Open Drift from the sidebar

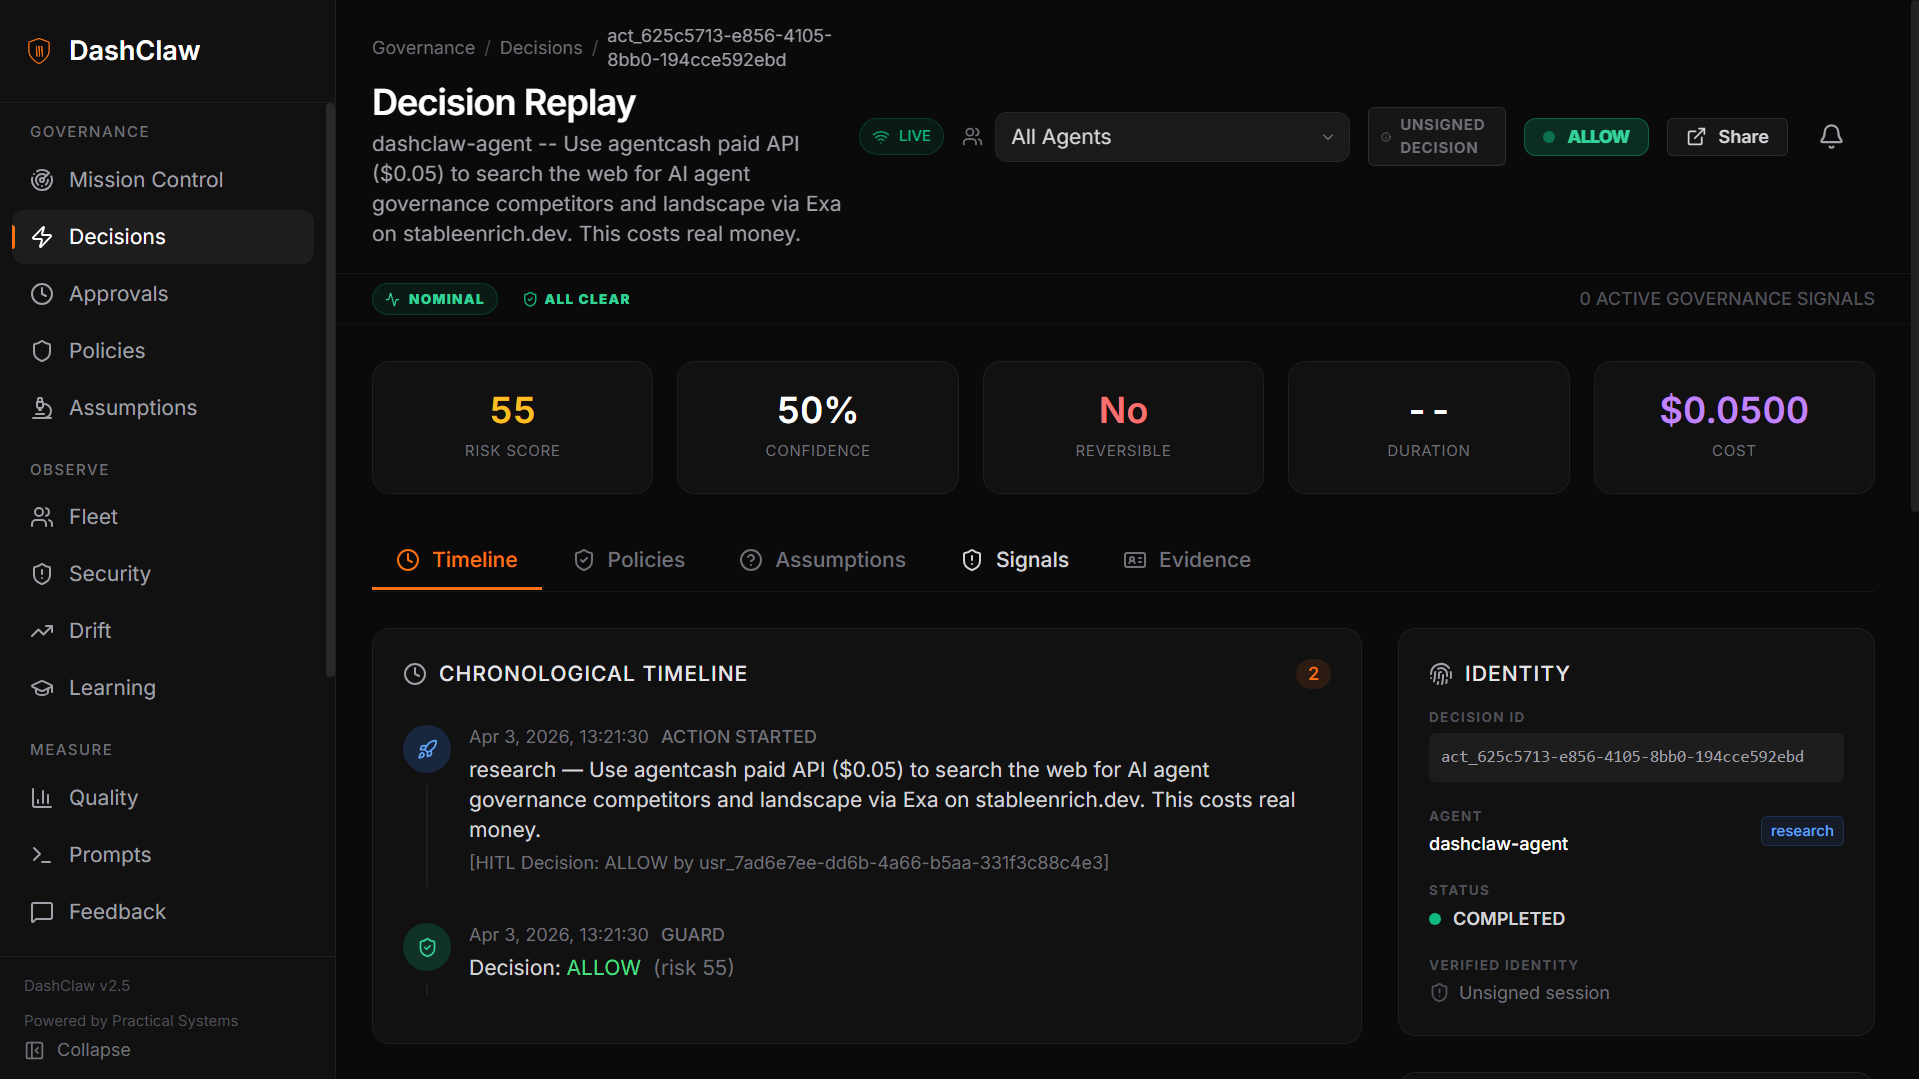(x=163, y=631)
